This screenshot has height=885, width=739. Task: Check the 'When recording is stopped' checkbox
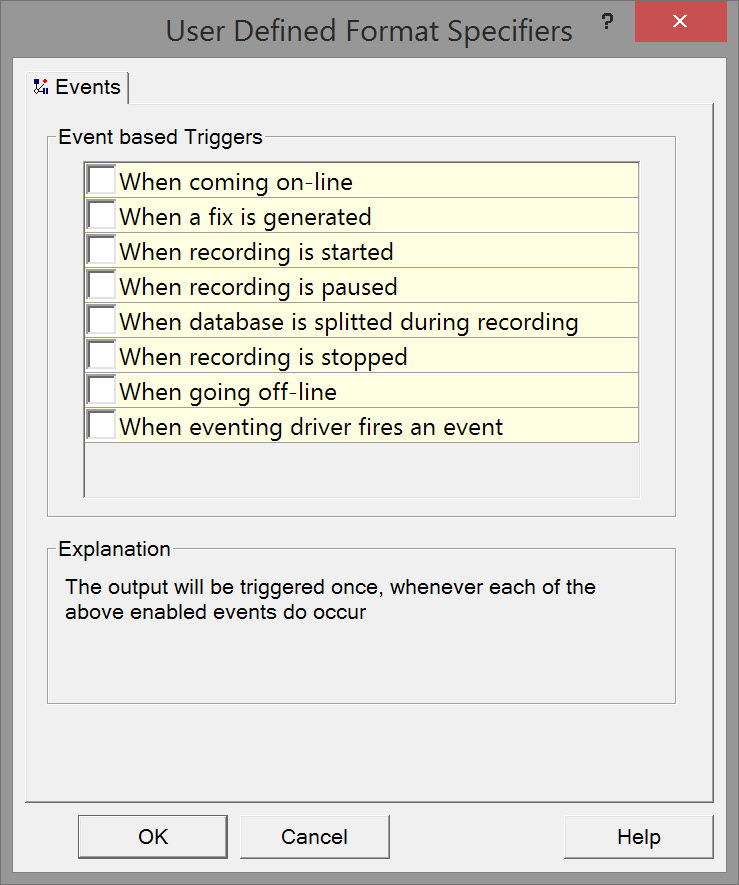[101, 356]
